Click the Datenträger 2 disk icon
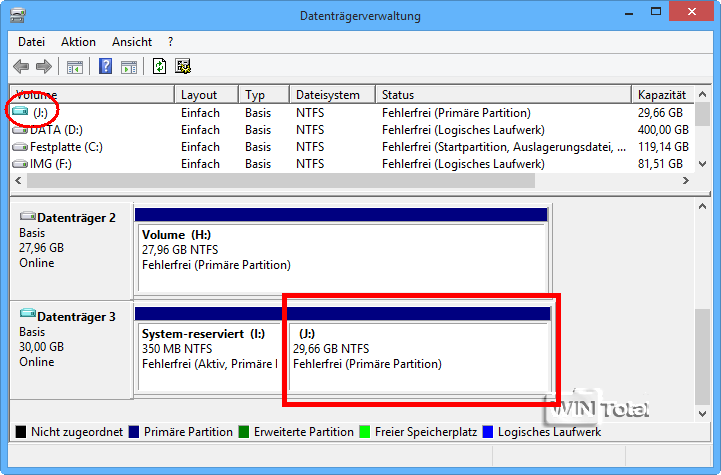Screen dimensions: 721x475 tap(28, 216)
